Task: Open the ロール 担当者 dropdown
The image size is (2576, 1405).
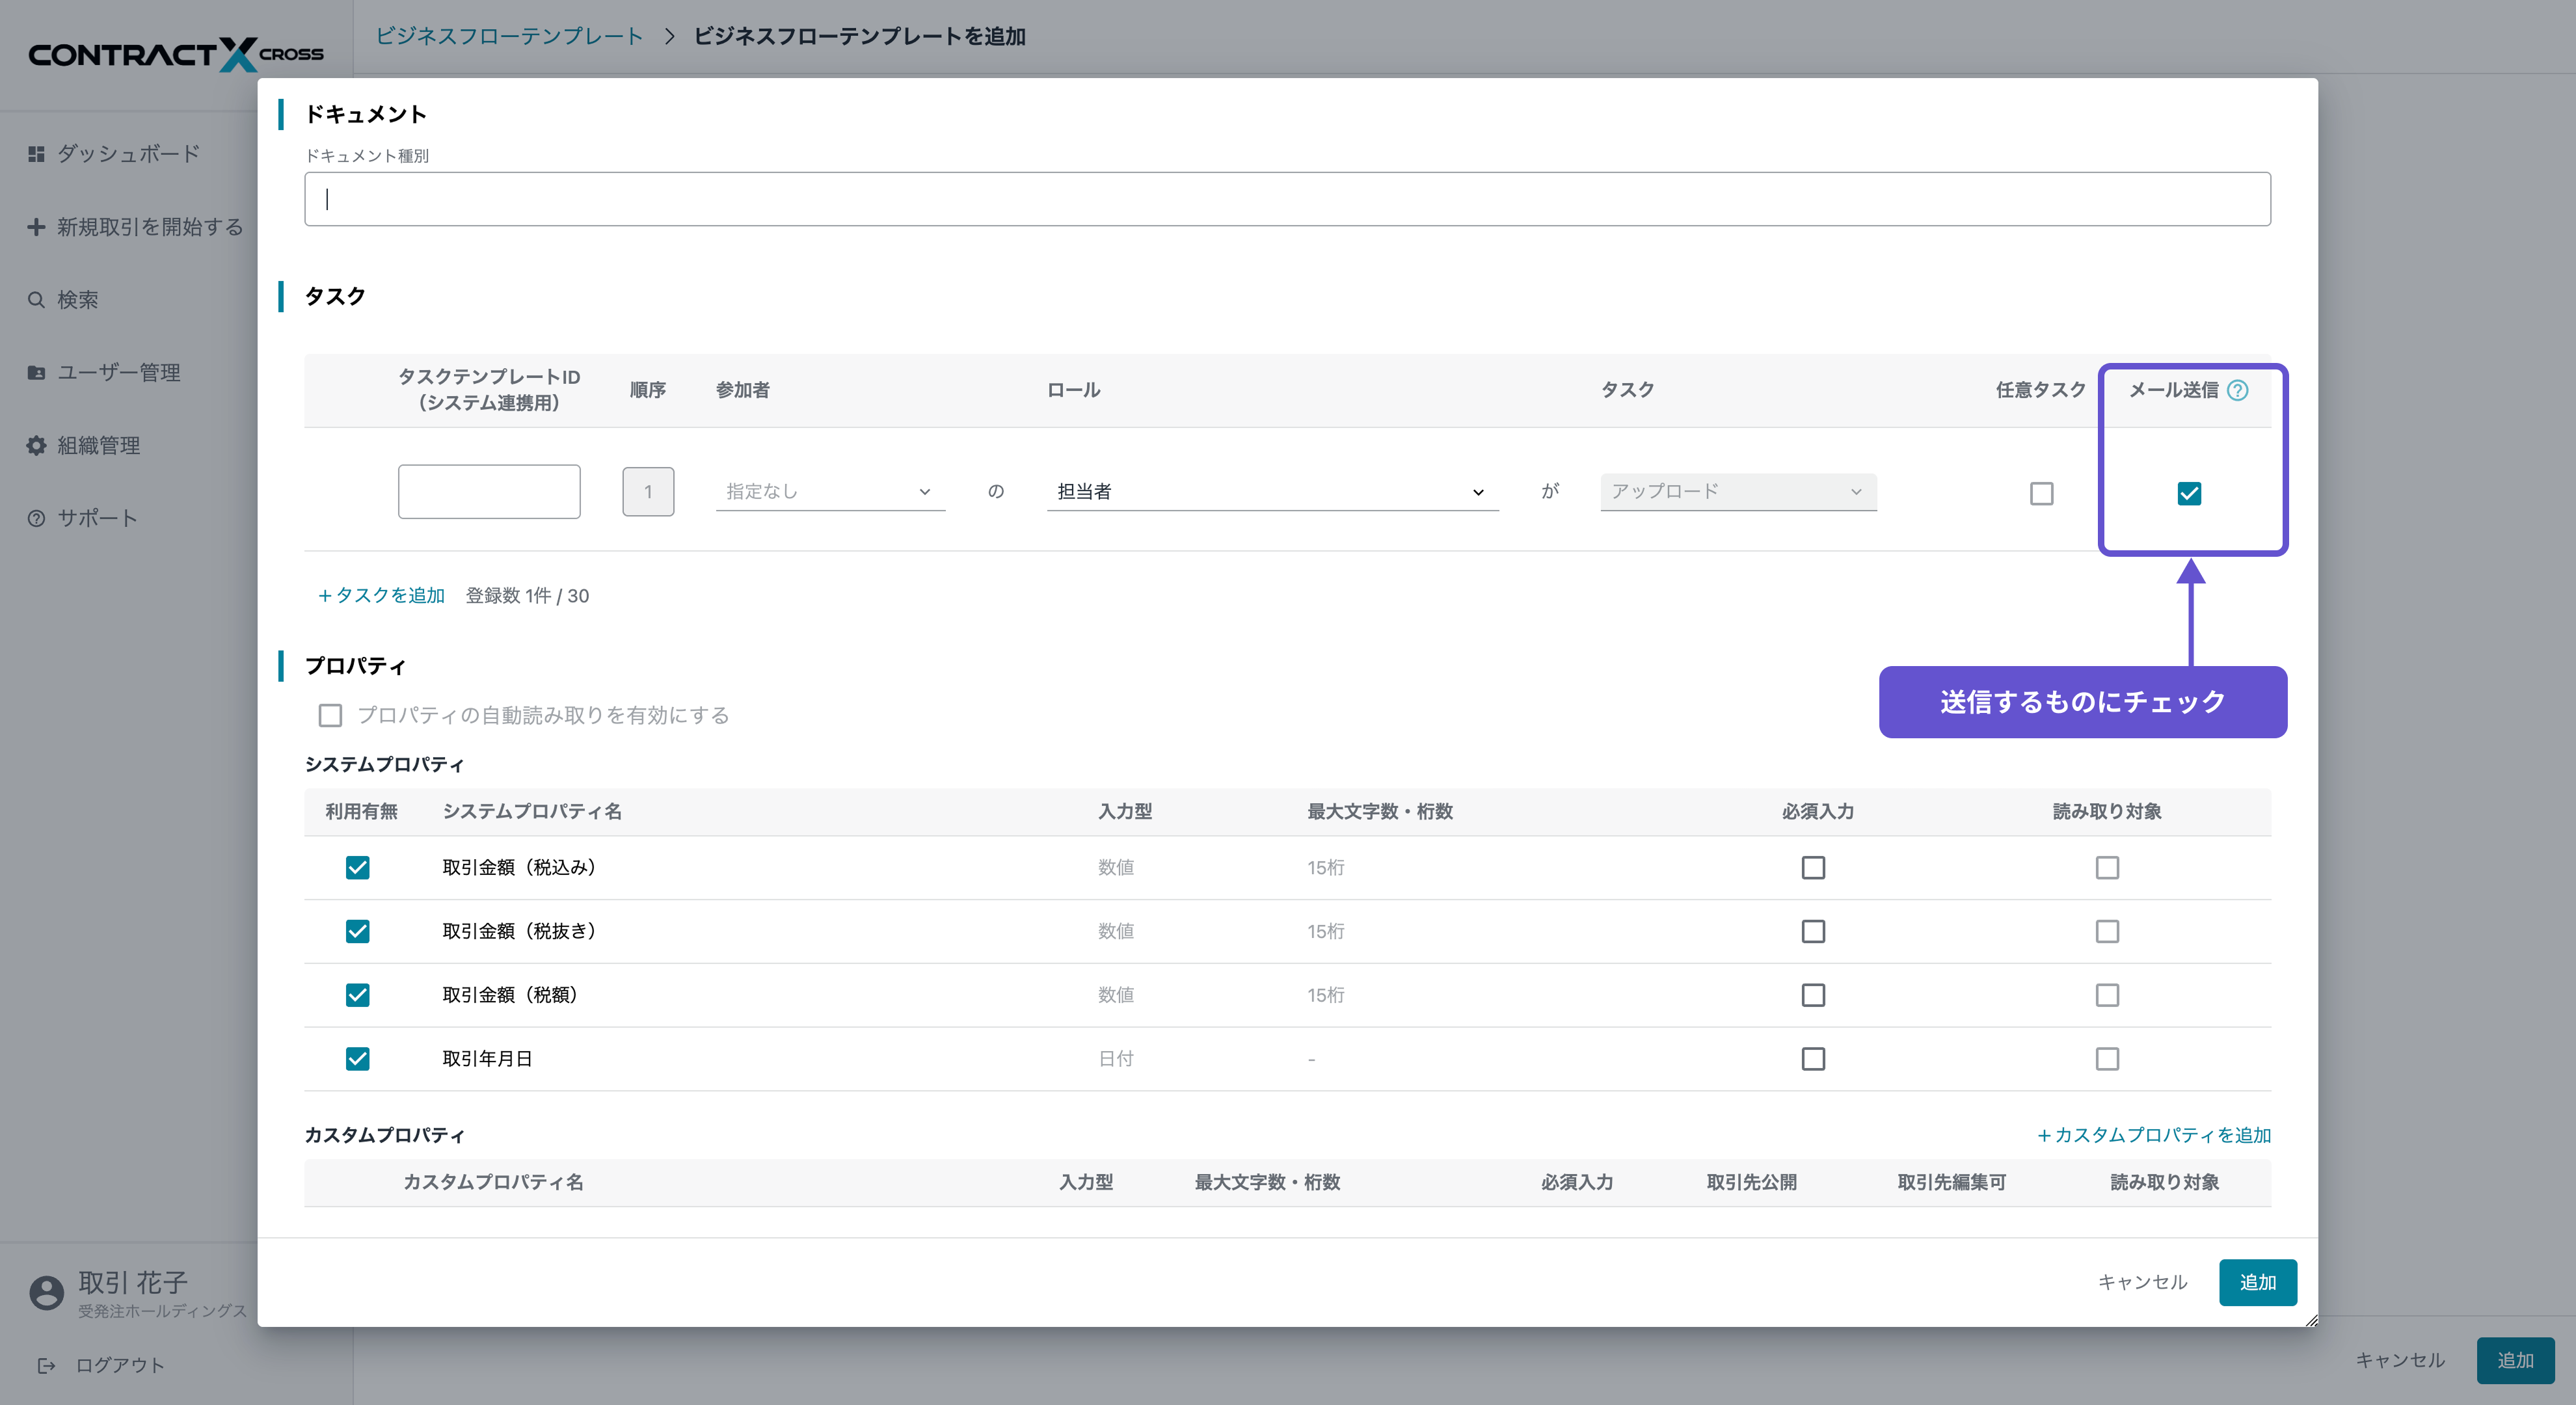Action: click(1272, 492)
